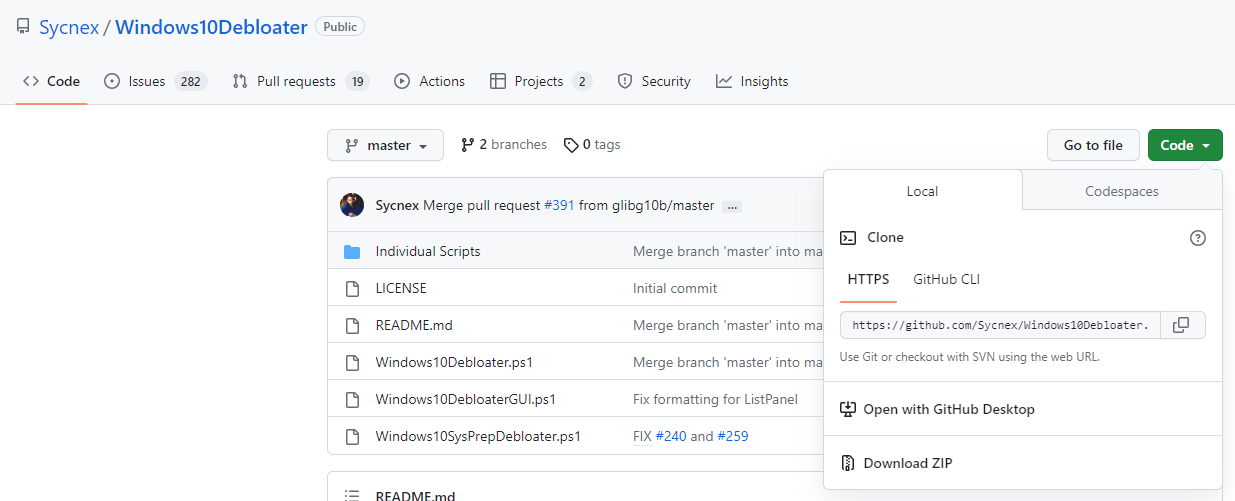The width and height of the screenshot is (1235, 501).
Task: Open pull request #391 link
Action: [x=559, y=205]
